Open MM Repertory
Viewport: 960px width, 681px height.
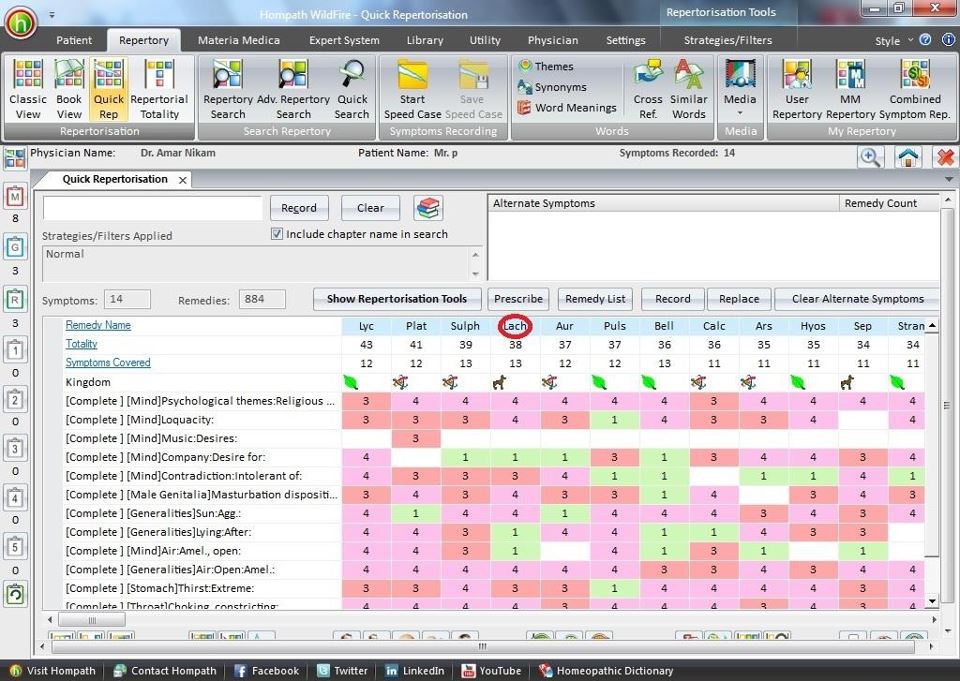point(850,89)
